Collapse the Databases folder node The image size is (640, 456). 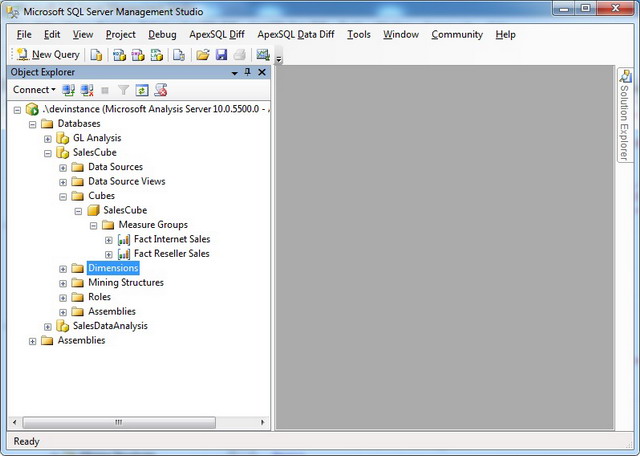point(33,125)
